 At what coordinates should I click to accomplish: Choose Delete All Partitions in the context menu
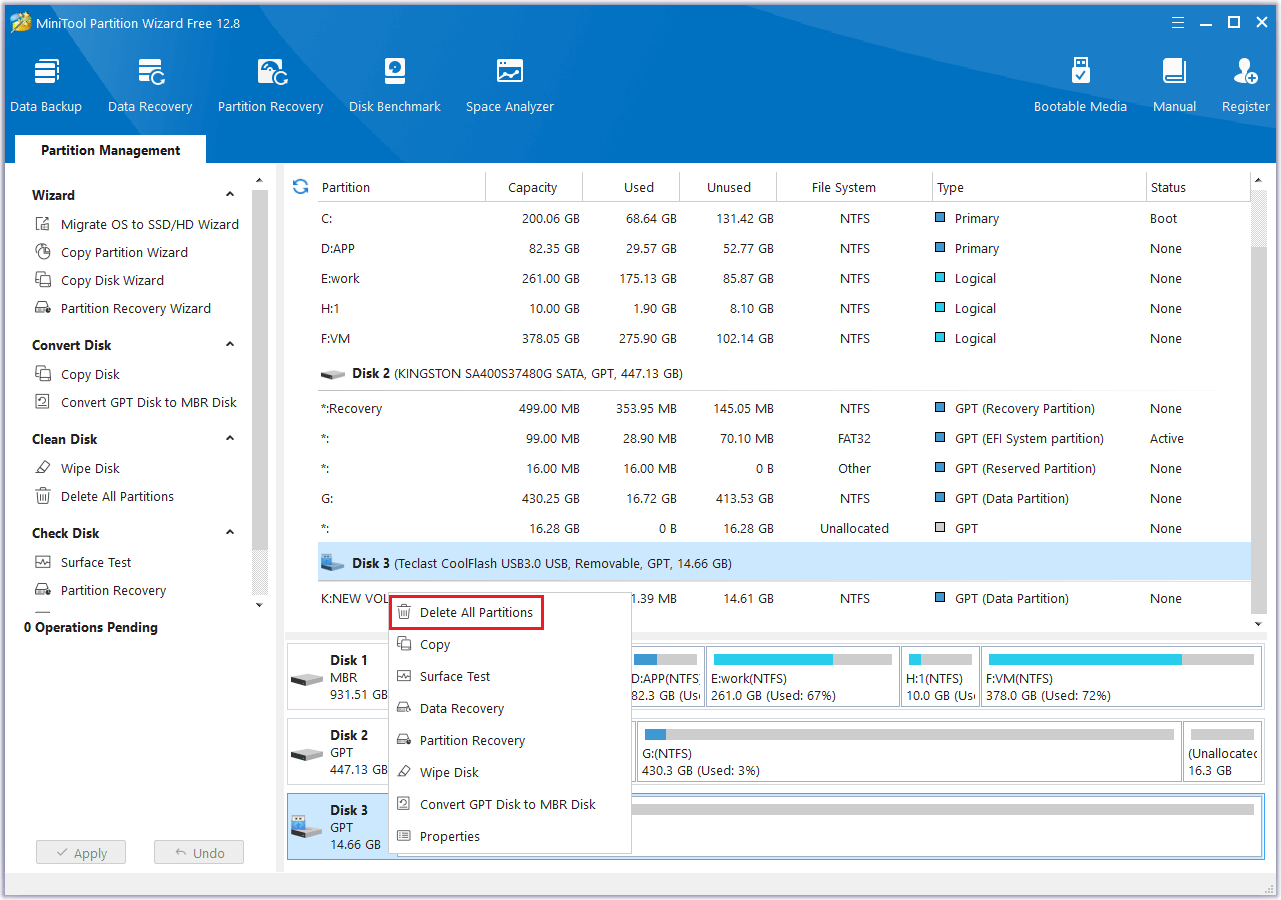click(x=467, y=612)
